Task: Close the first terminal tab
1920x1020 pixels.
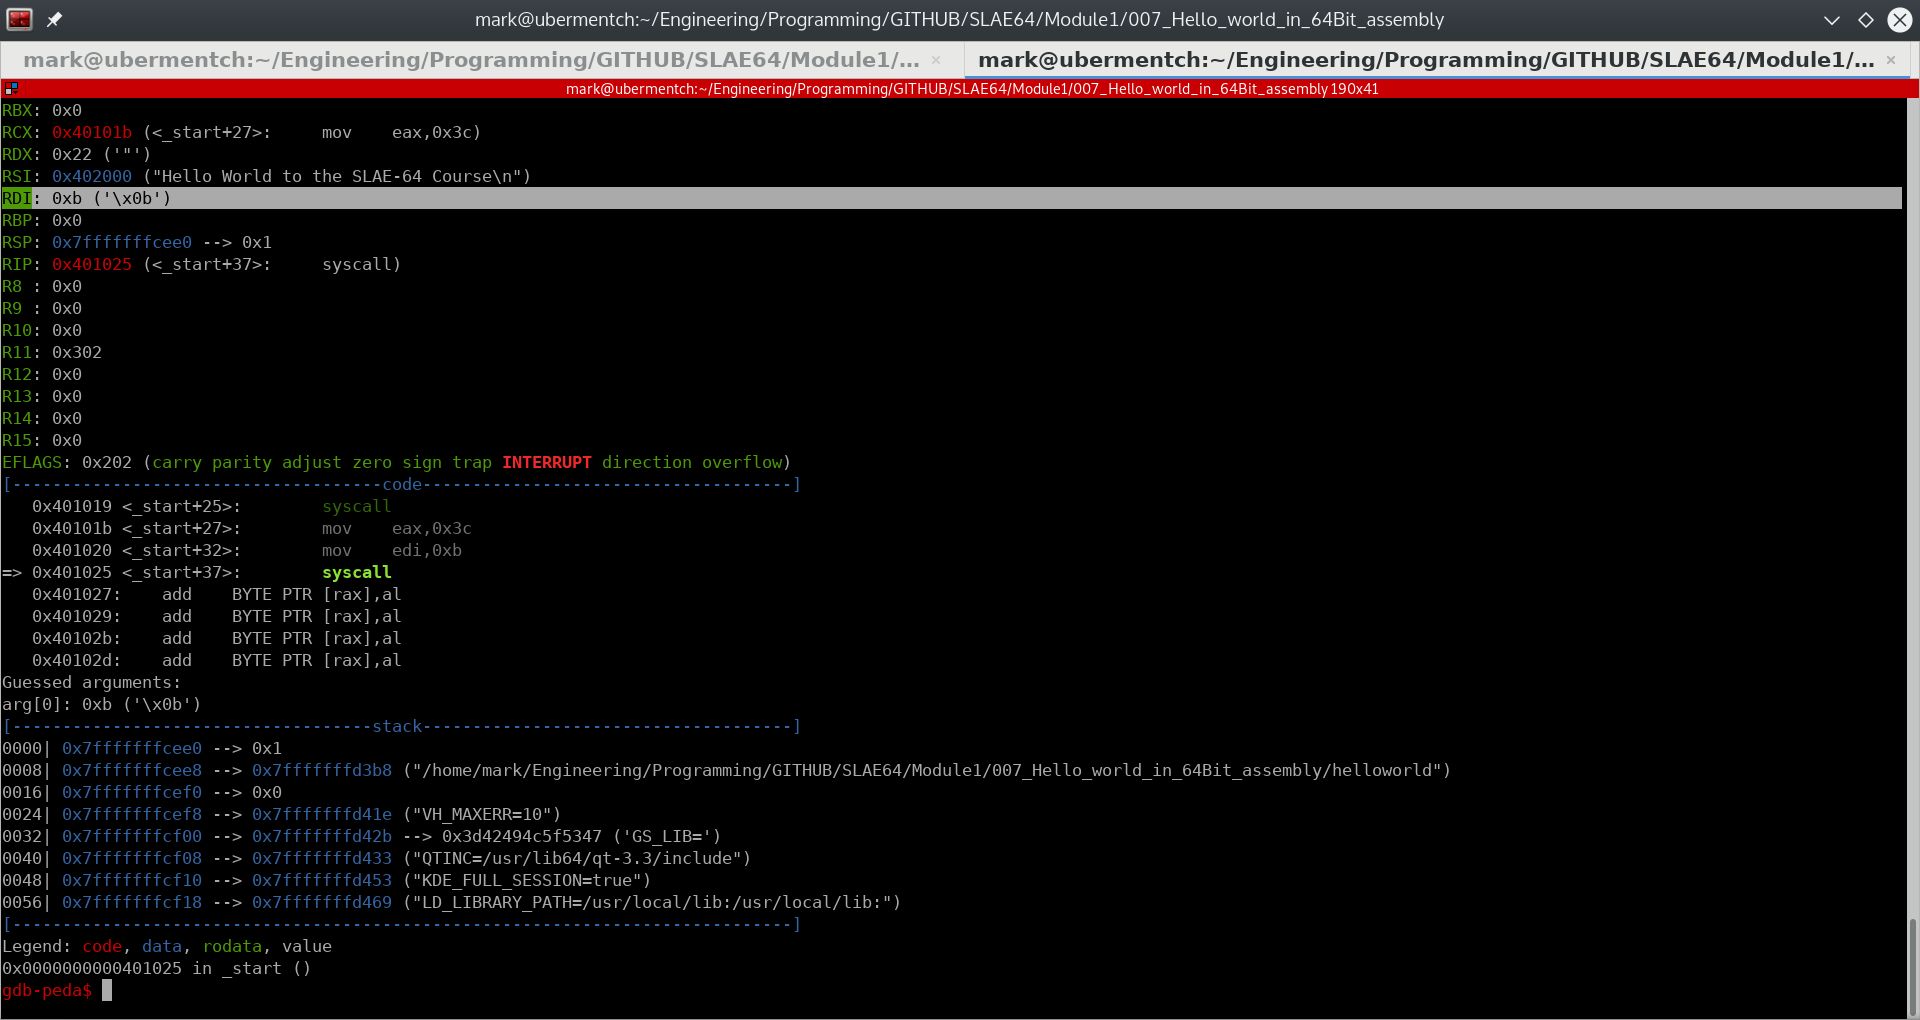Action: tap(936, 60)
